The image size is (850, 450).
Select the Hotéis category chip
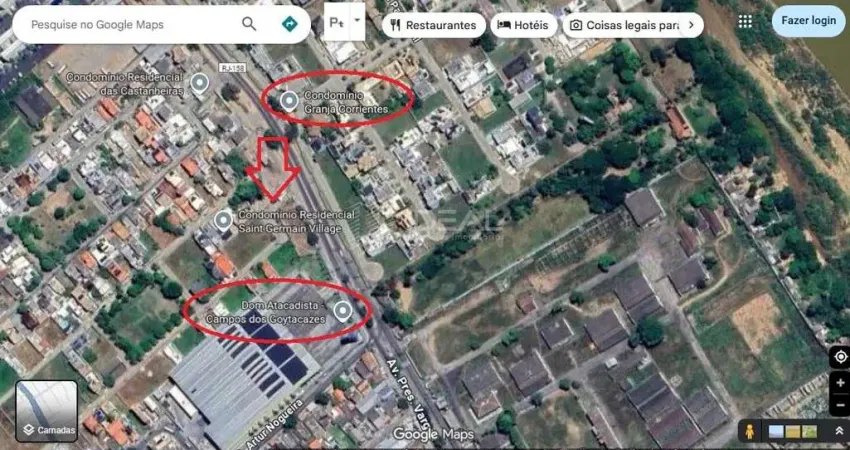tap(524, 25)
